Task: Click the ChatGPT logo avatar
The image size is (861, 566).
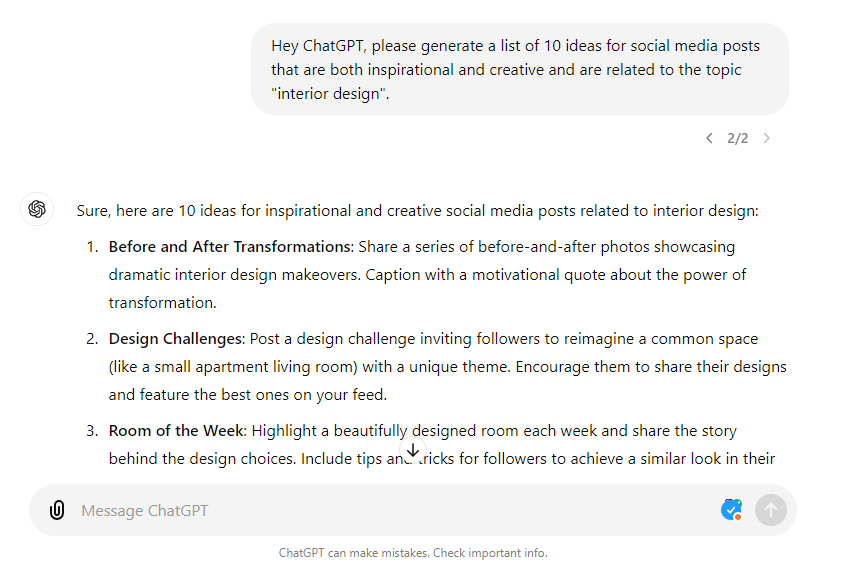Action: point(37,209)
